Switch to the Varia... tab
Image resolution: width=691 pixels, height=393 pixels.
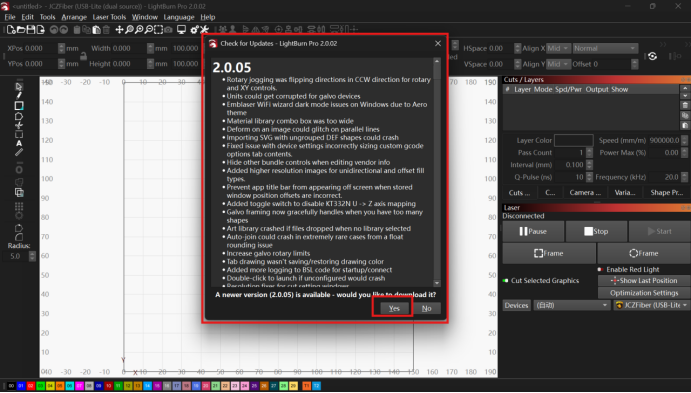[625, 193]
